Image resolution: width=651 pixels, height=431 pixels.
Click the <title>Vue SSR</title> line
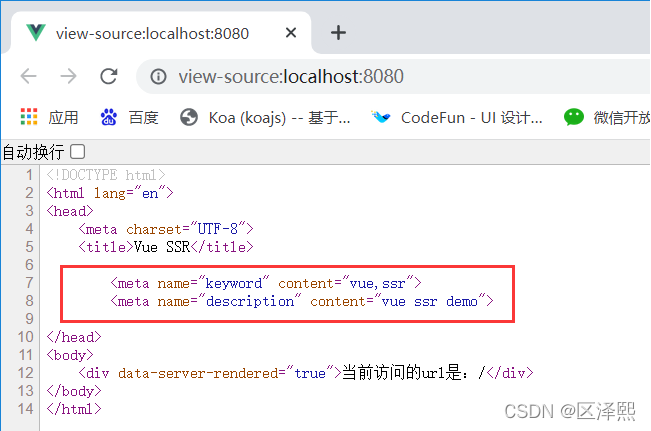166,247
